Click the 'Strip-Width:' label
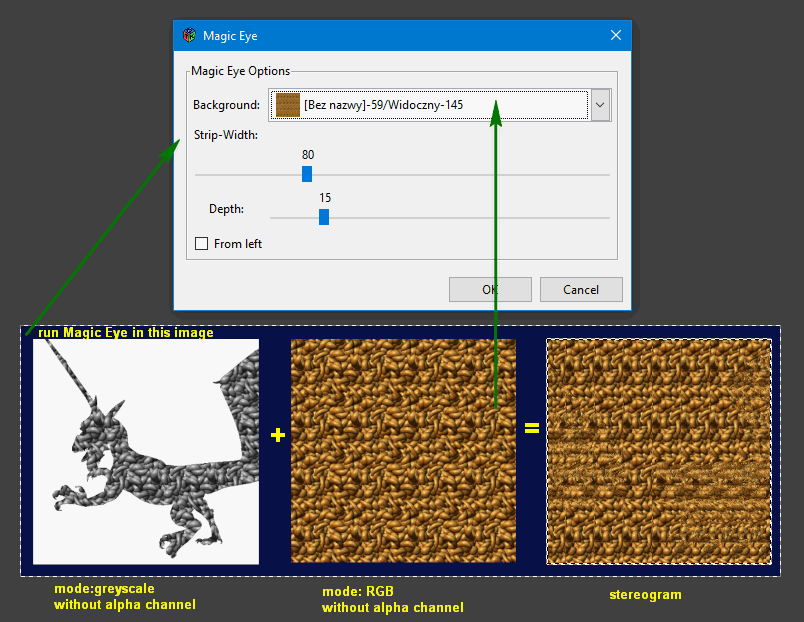 (x=226, y=135)
